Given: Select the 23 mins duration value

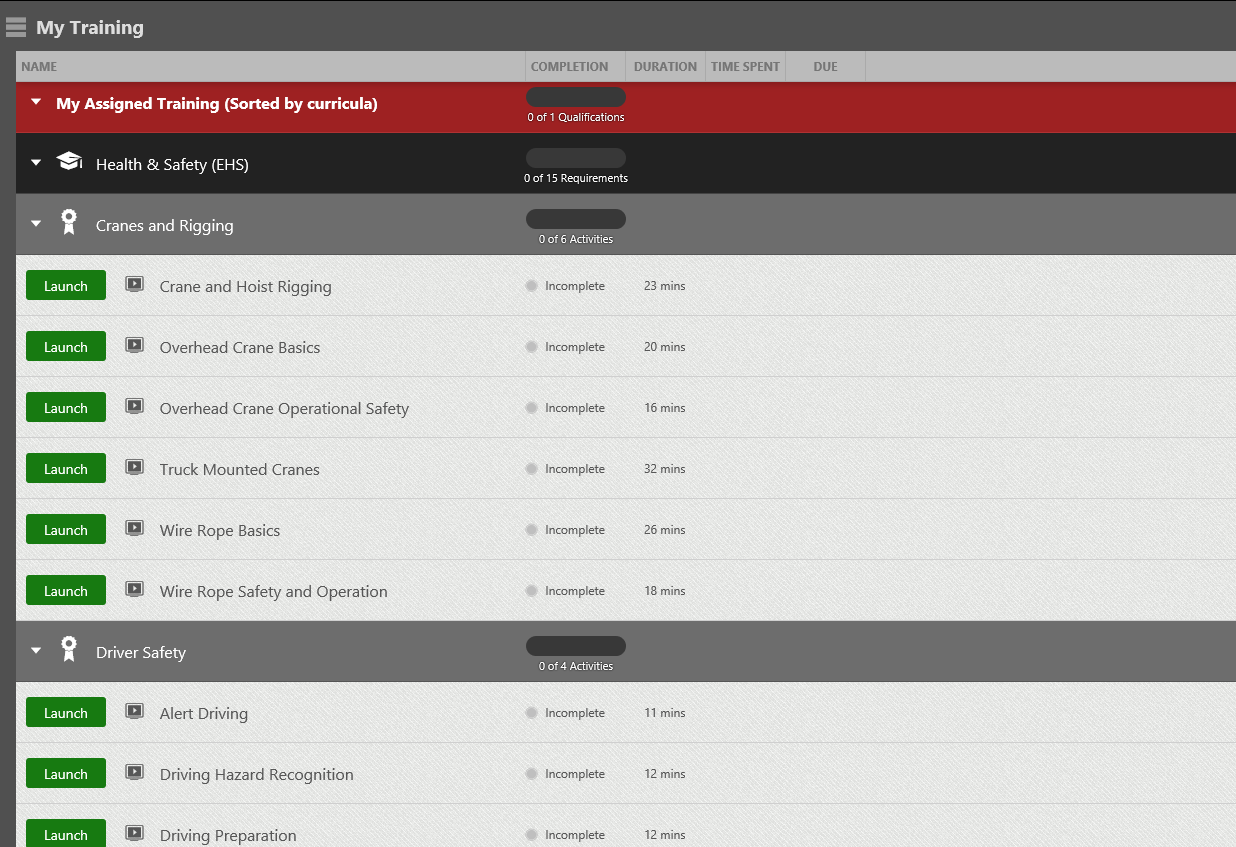Looking at the screenshot, I should pos(664,286).
